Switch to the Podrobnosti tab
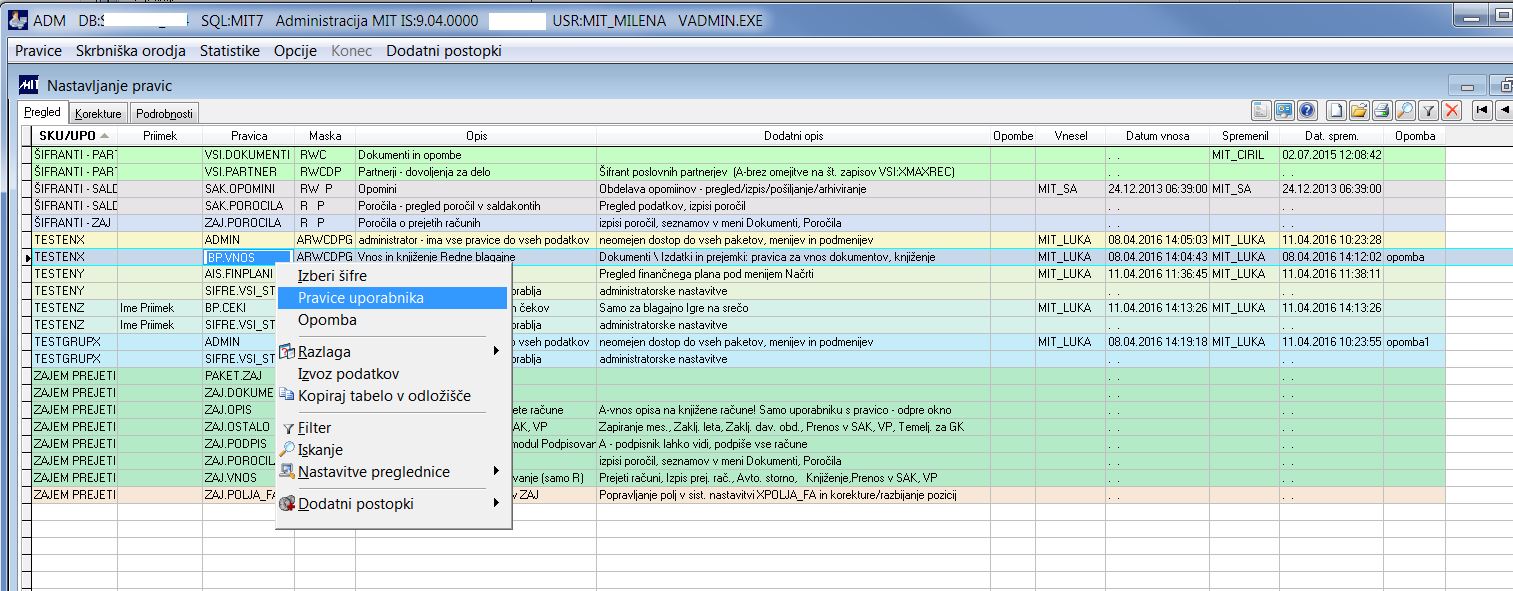Viewport: 1513px width, 591px height. [x=164, y=114]
